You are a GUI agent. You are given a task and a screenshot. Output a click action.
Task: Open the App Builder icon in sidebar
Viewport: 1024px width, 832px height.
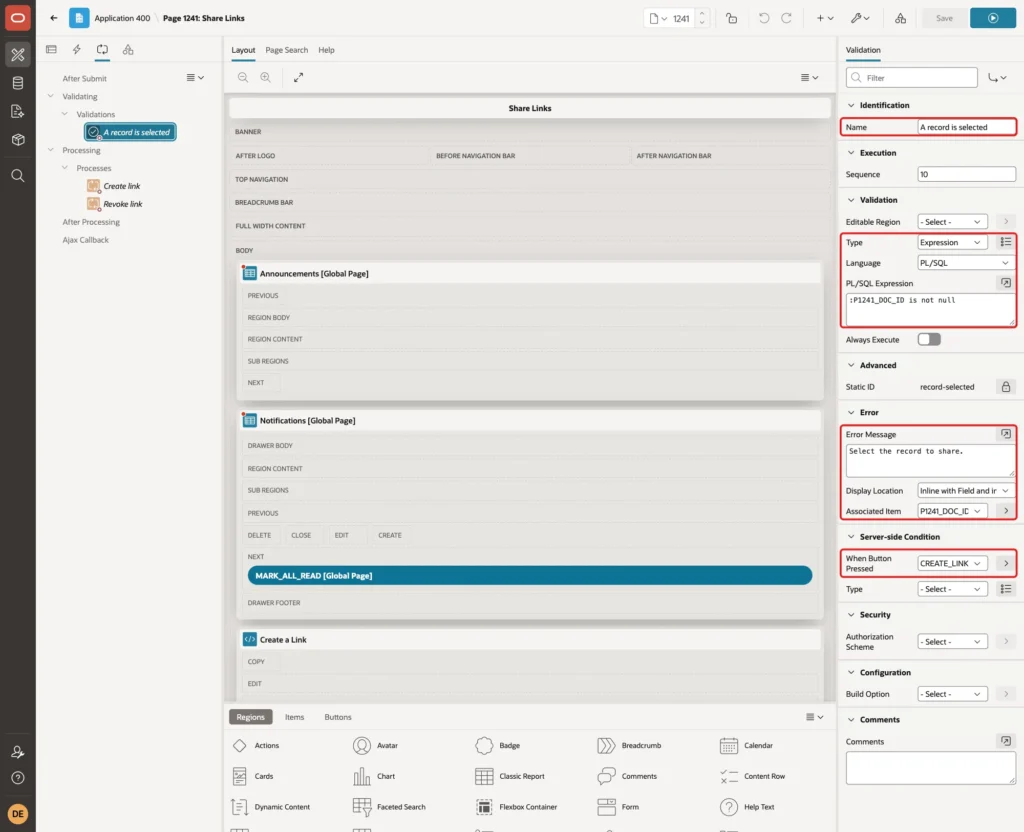(18, 54)
